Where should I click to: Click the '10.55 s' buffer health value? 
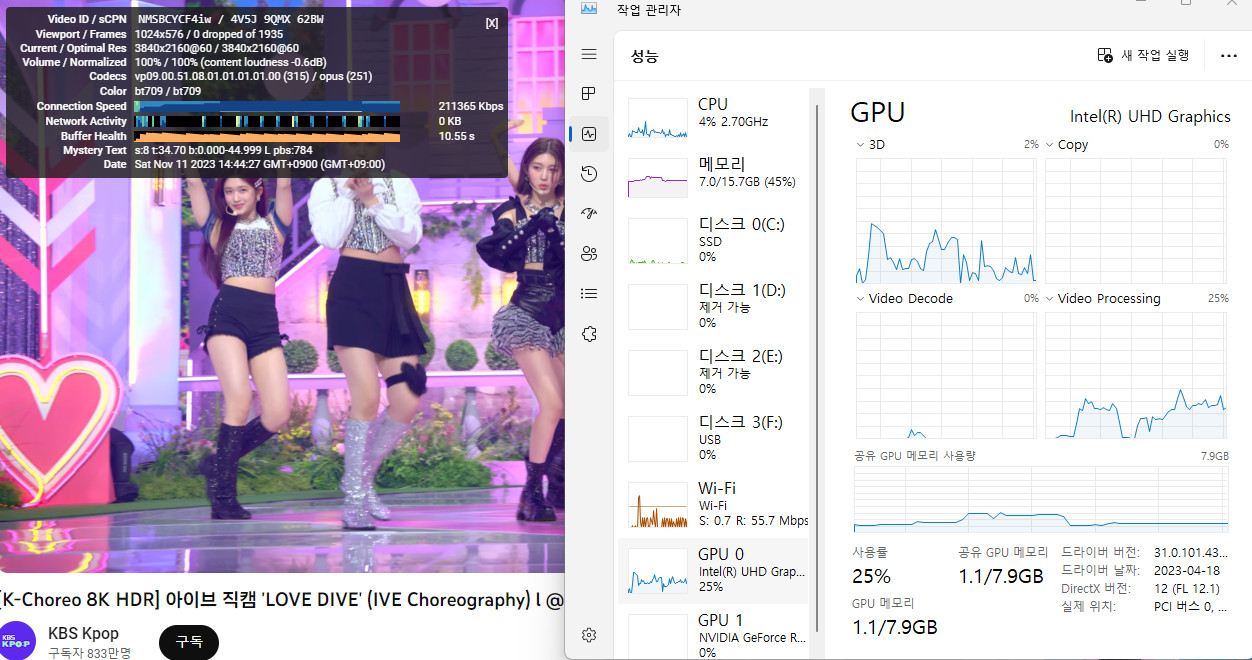pyautogui.click(x=457, y=136)
